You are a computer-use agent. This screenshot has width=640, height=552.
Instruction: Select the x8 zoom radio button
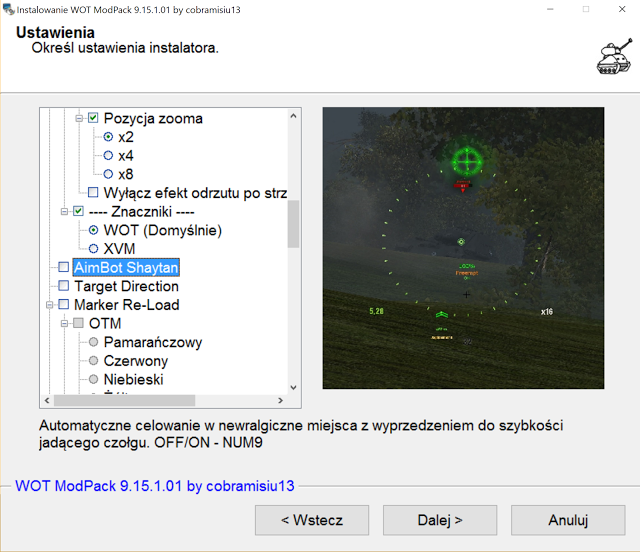pos(108,174)
